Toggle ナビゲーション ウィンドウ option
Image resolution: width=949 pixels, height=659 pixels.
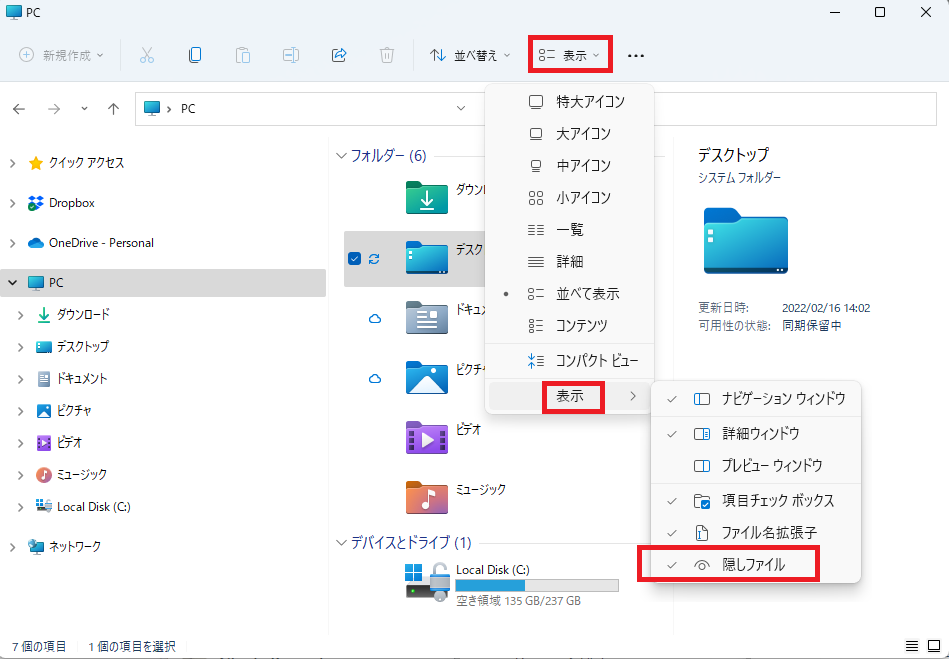(x=756, y=399)
